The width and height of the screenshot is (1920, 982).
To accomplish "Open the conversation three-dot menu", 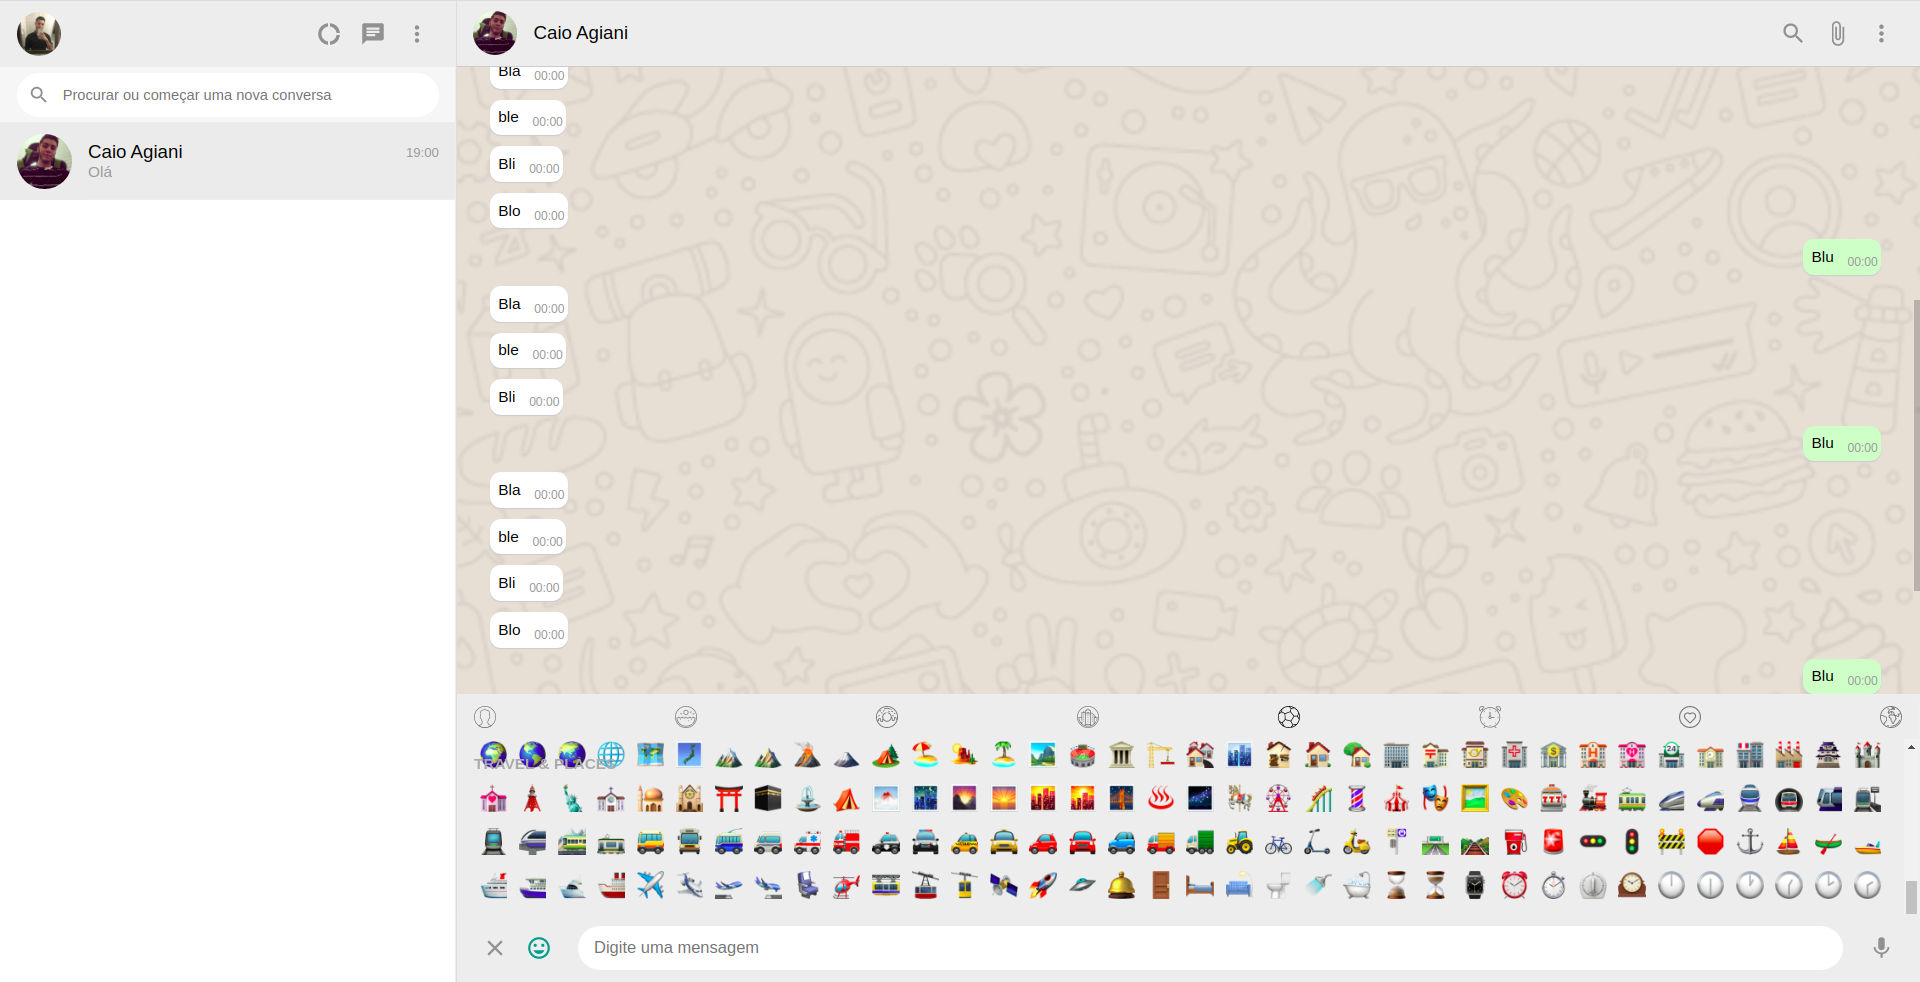I will [1881, 33].
